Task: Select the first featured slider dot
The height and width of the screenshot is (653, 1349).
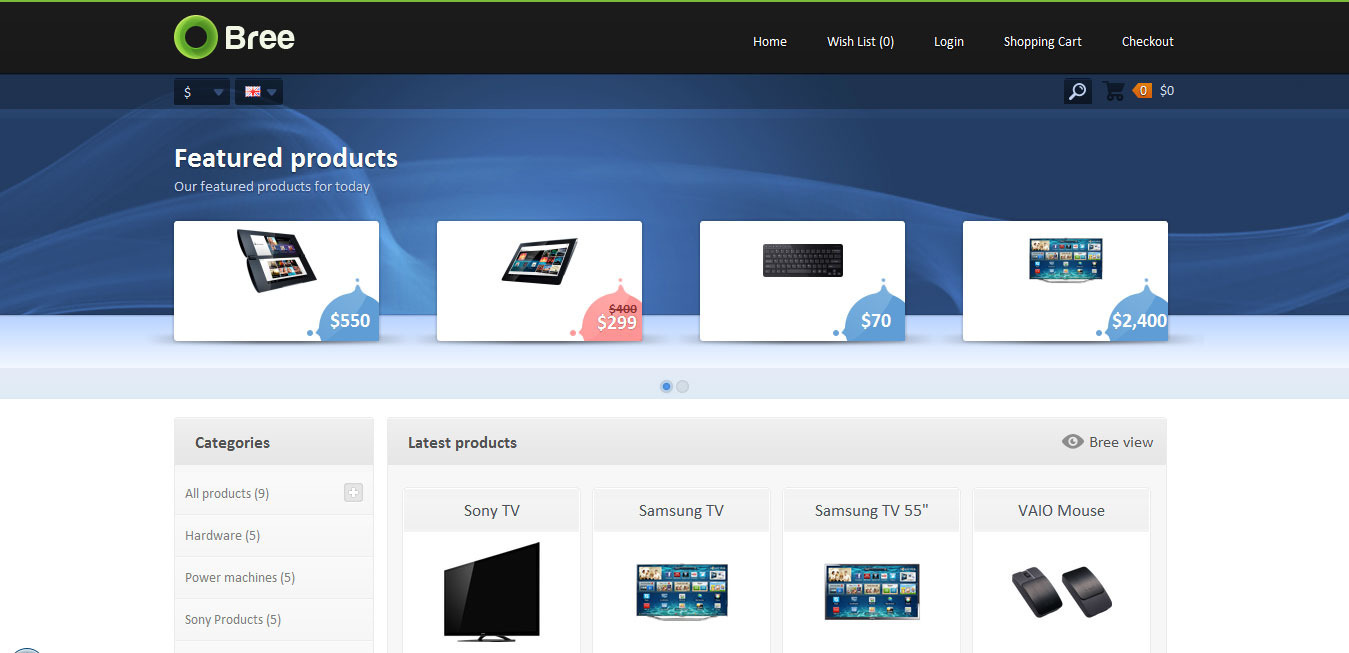Action: (666, 386)
